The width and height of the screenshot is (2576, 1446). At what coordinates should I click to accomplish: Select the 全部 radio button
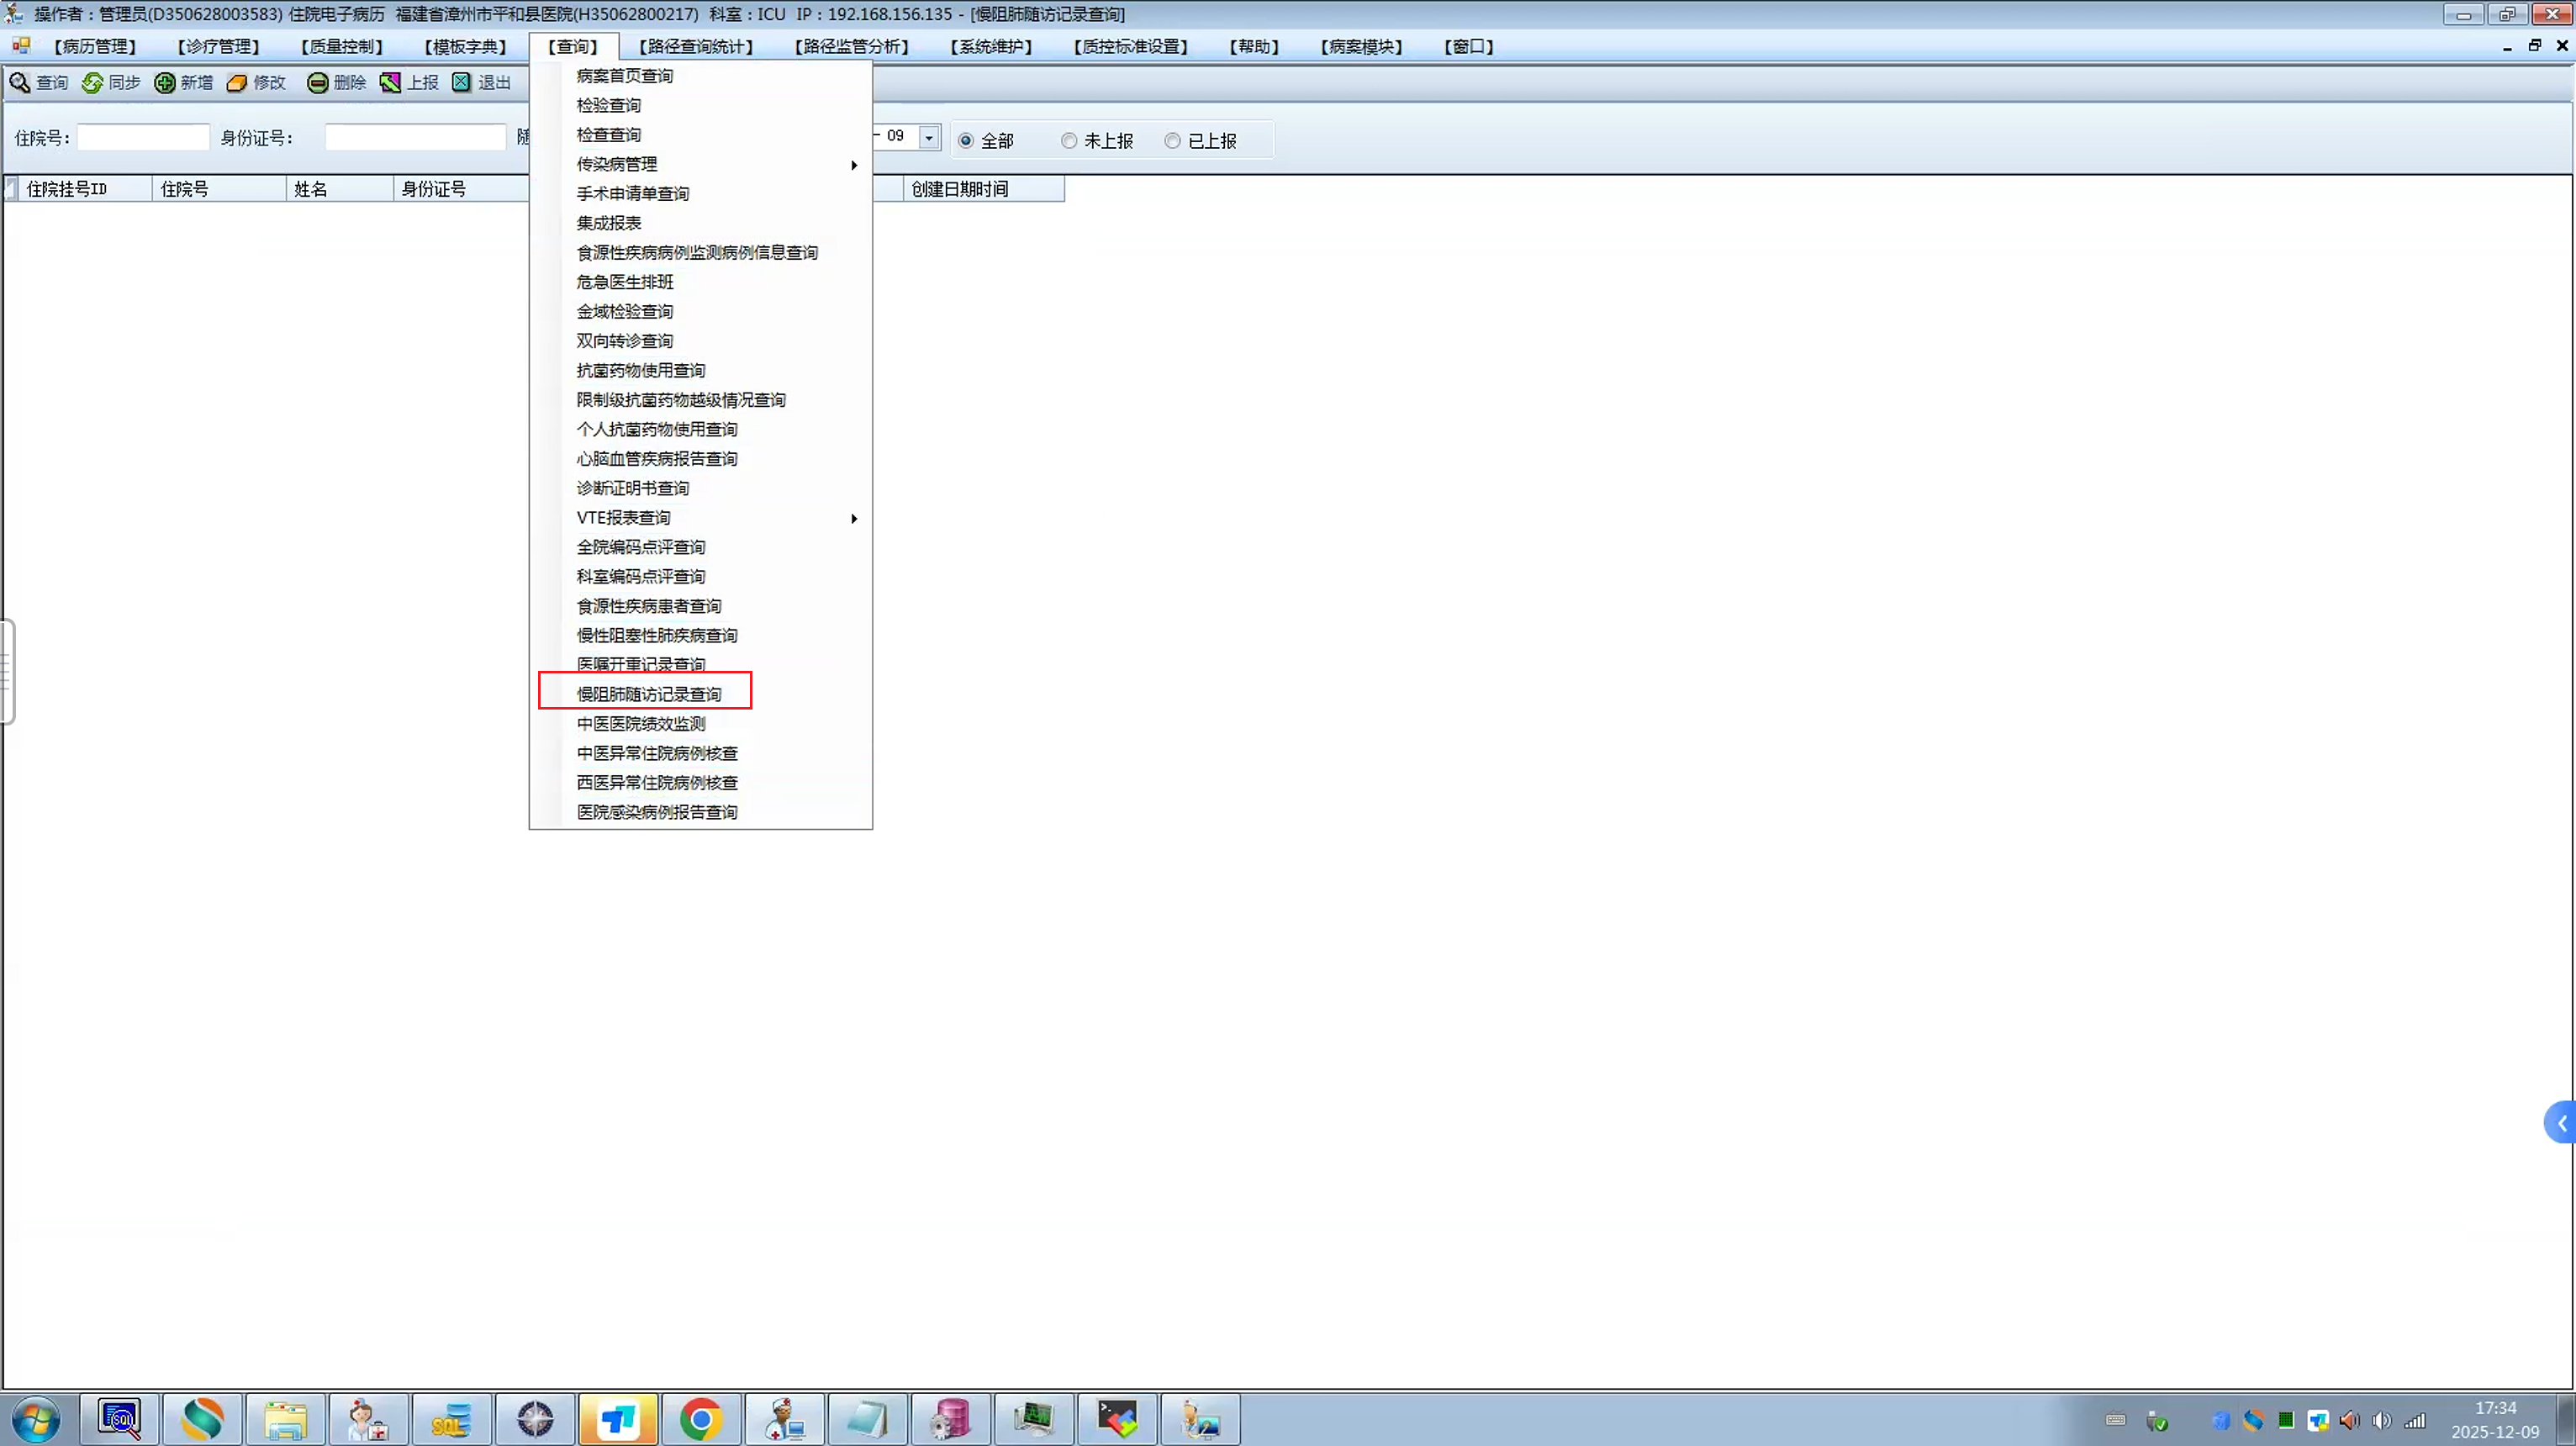(x=966, y=141)
